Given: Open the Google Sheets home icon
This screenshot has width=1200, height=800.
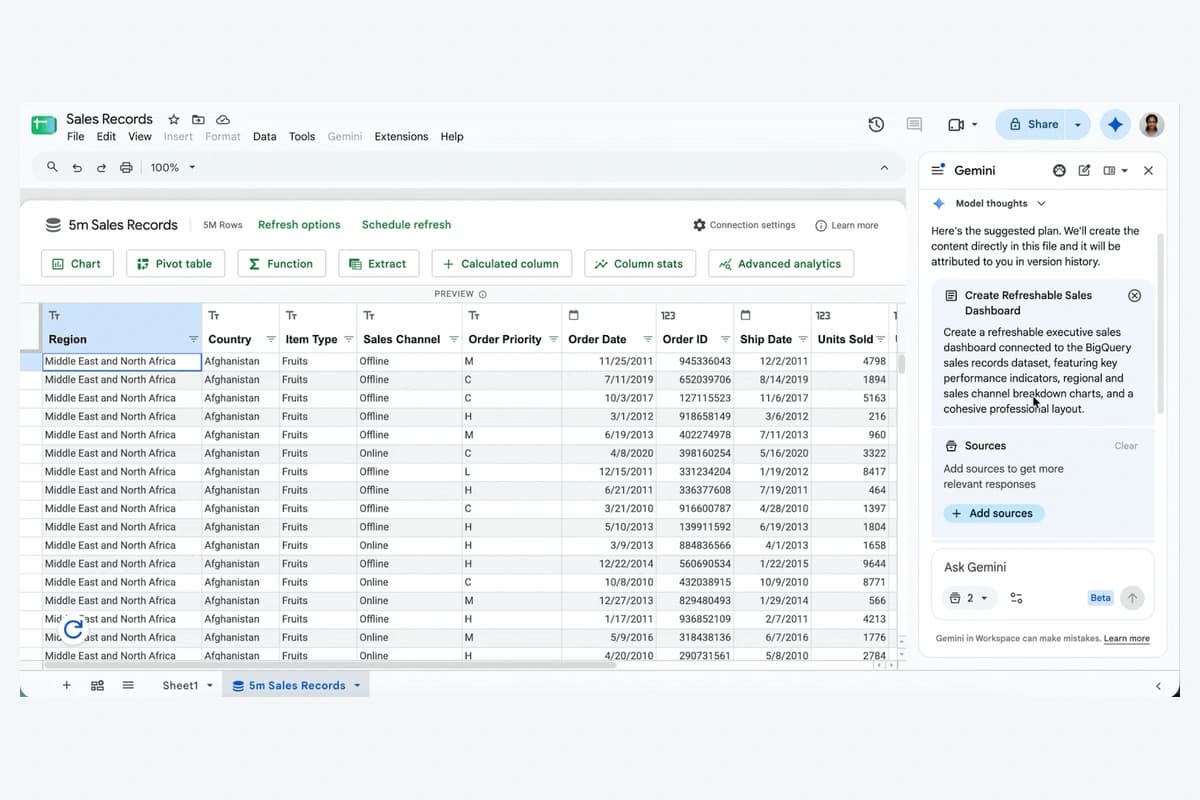Looking at the screenshot, I should (44, 125).
